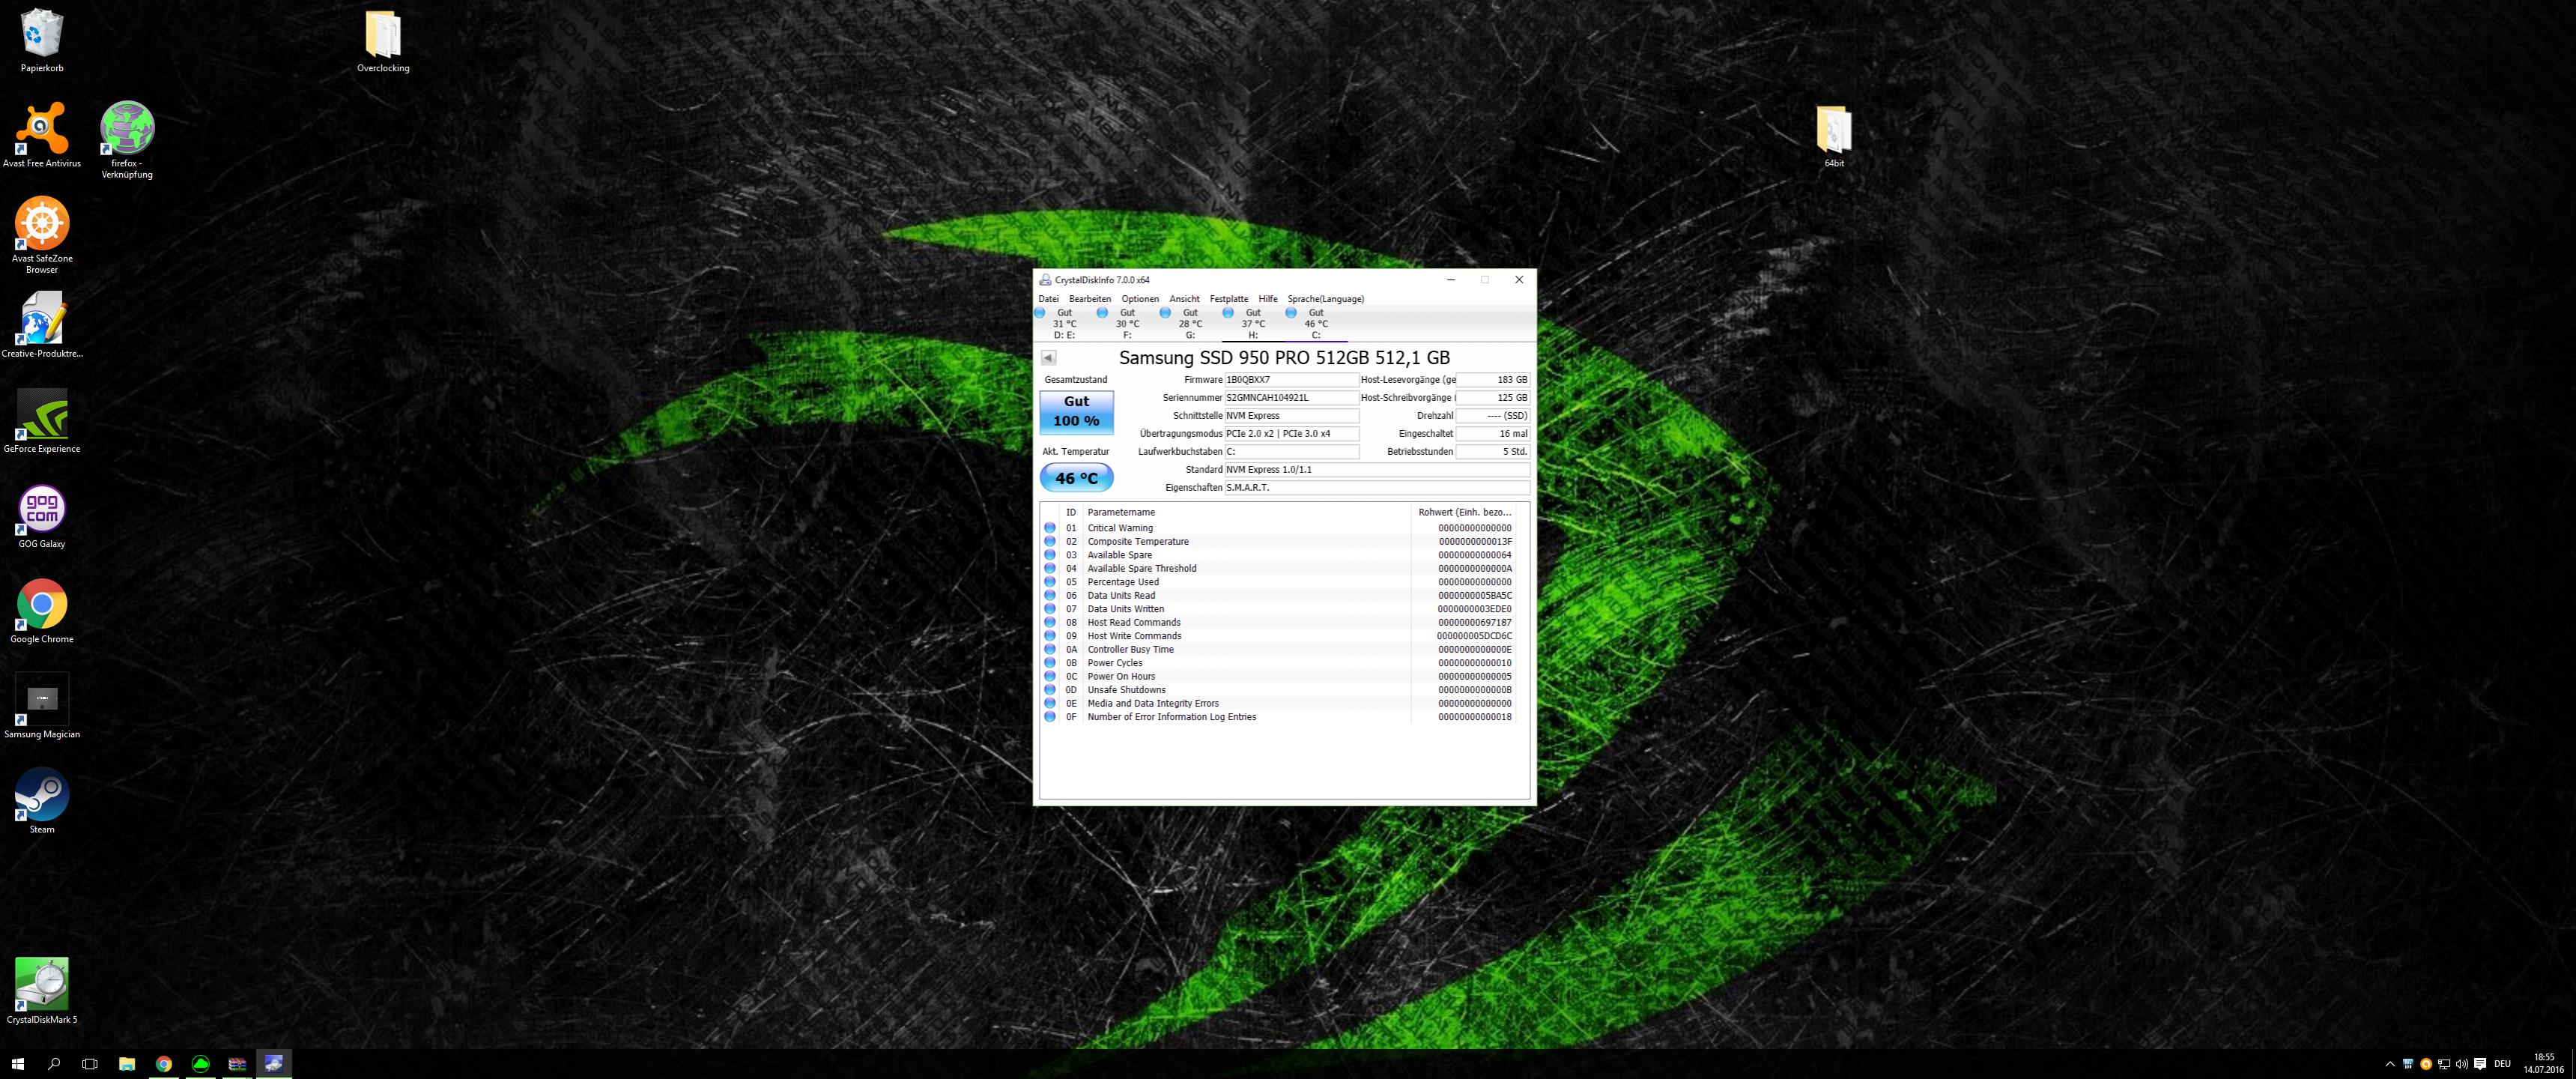Select the D: E: disk entry
Screen dimensions: 2576x1079
click(x=1063, y=323)
